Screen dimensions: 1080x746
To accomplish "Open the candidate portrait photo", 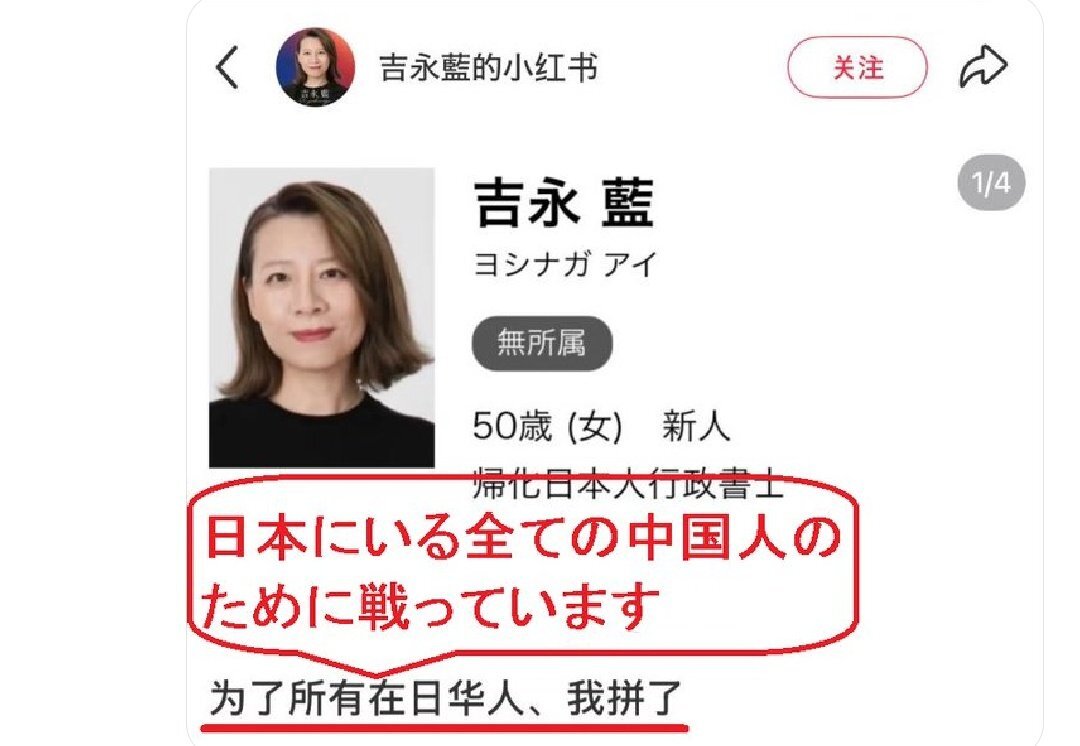I will coord(322,318).
